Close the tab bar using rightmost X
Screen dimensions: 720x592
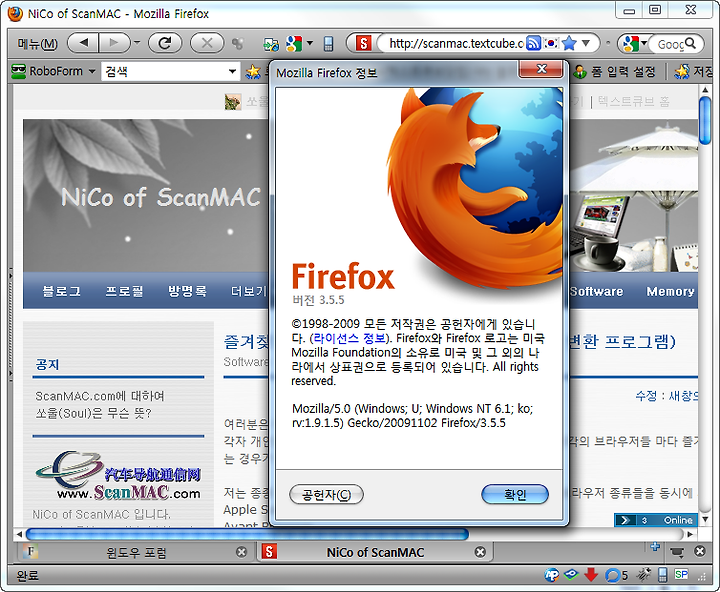[700, 551]
